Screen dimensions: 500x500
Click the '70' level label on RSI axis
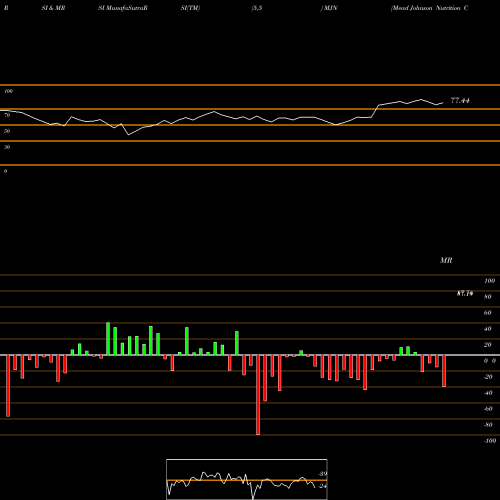(7, 115)
